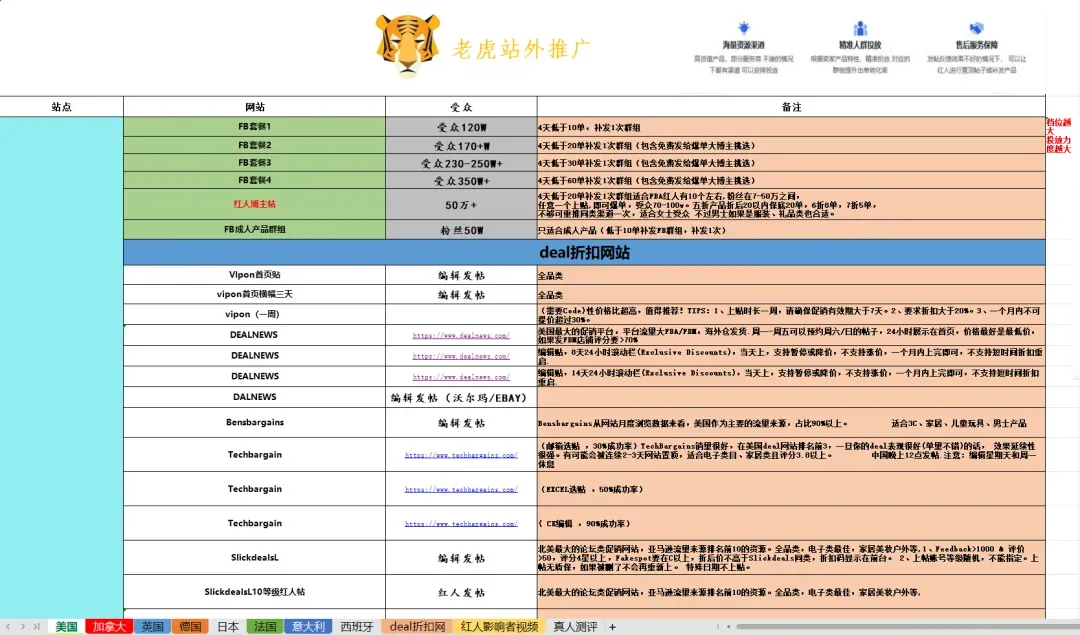Open techbargains link in CE编辑 row
Screen dimensions: 1080x635
coord(461,524)
